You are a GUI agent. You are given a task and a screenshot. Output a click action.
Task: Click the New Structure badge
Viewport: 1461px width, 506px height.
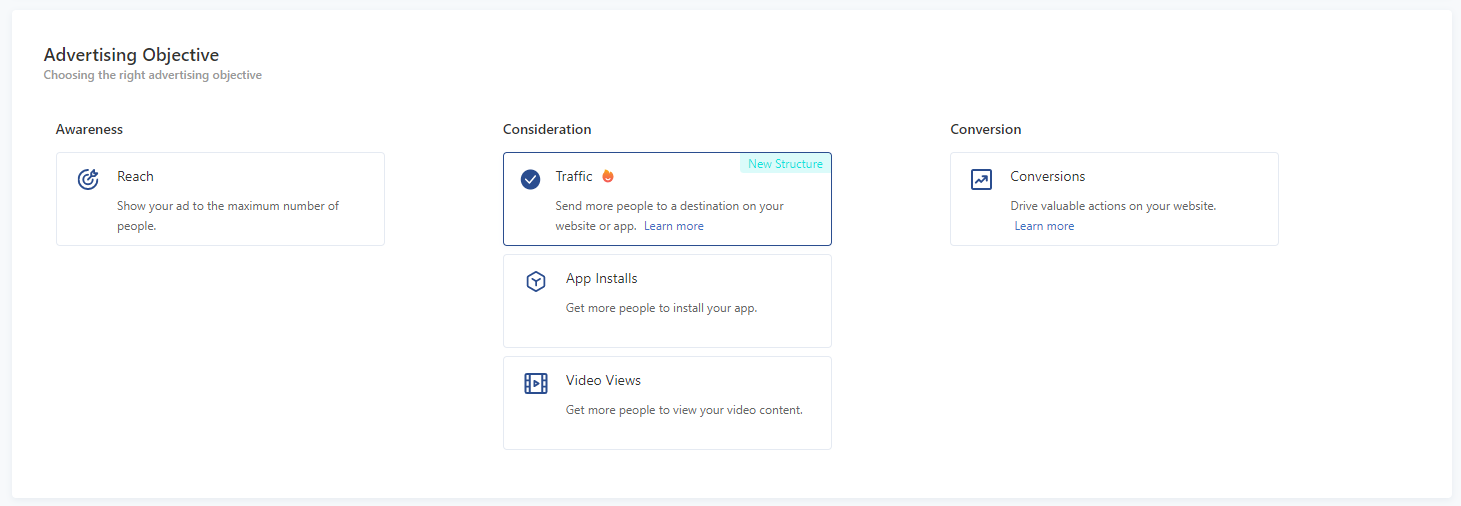[785, 164]
